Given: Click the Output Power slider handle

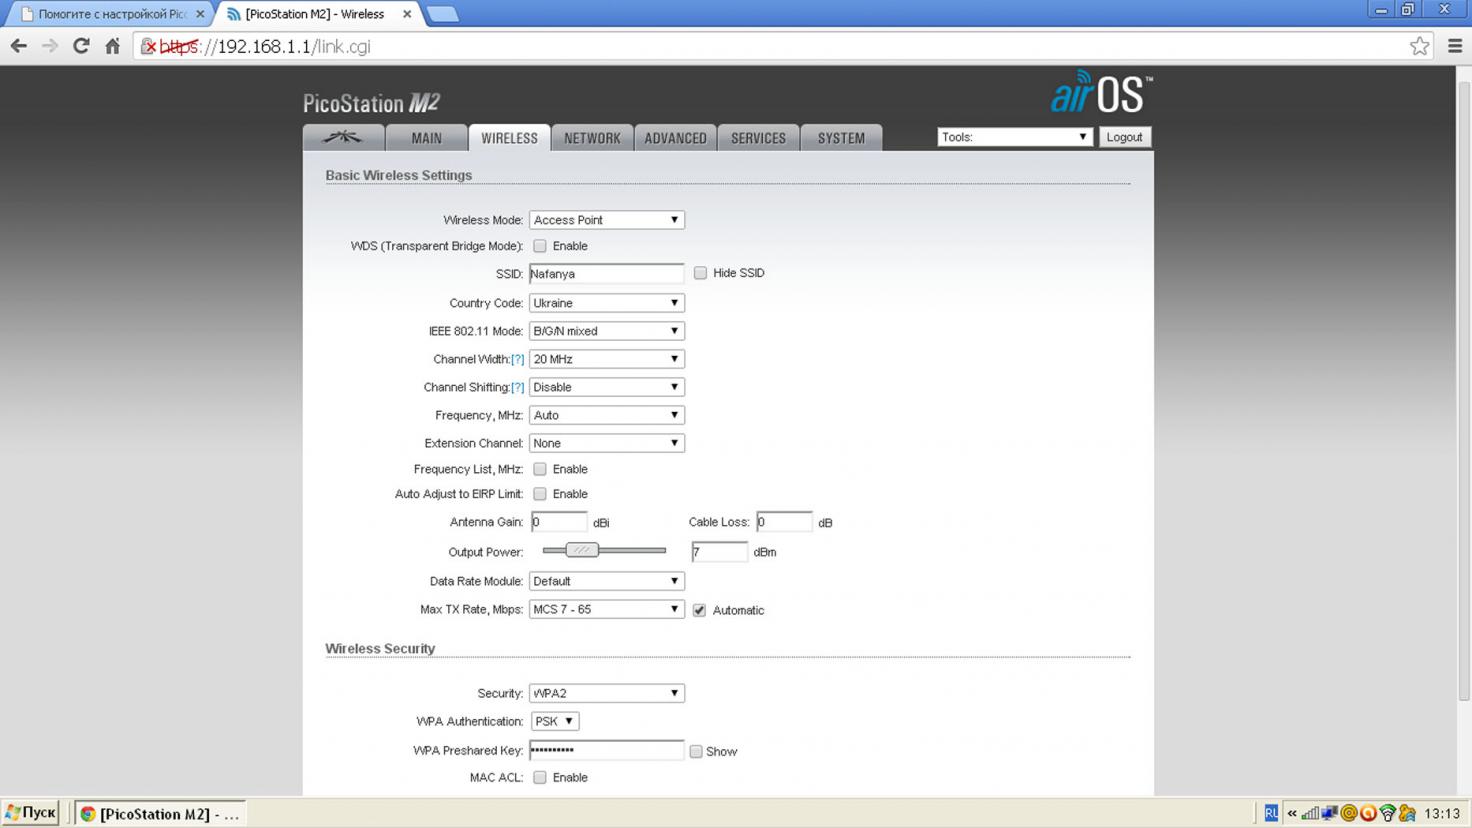Looking at the screenshot, I should click(x=582, y=550).
